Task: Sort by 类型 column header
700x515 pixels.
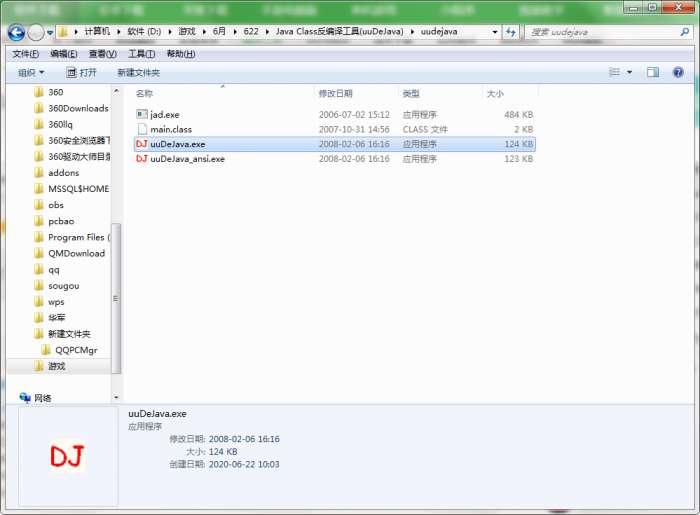Action: click(x=411, y=94)
